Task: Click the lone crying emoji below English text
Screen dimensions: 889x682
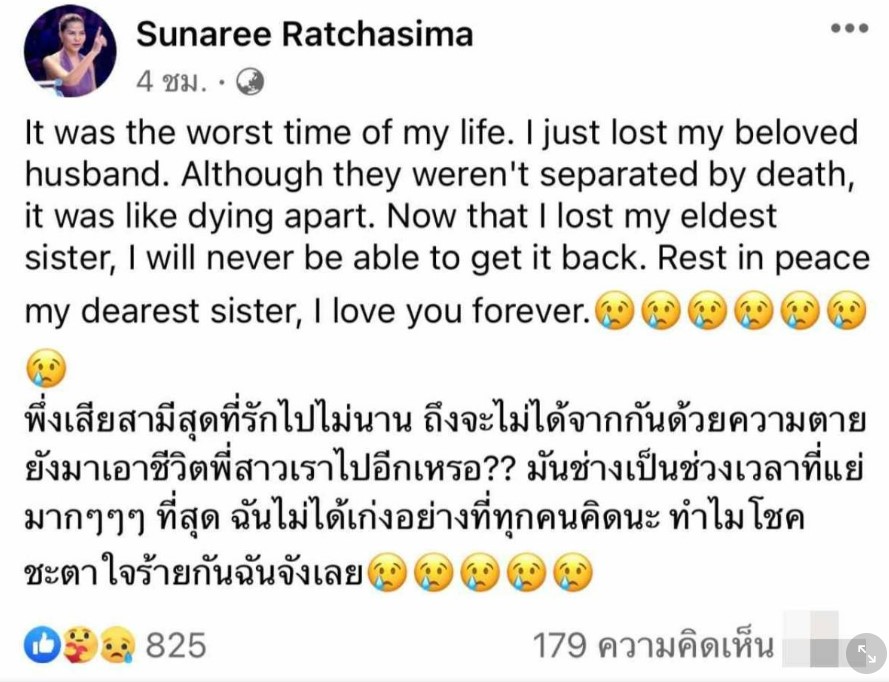Action: click(46, 368)
